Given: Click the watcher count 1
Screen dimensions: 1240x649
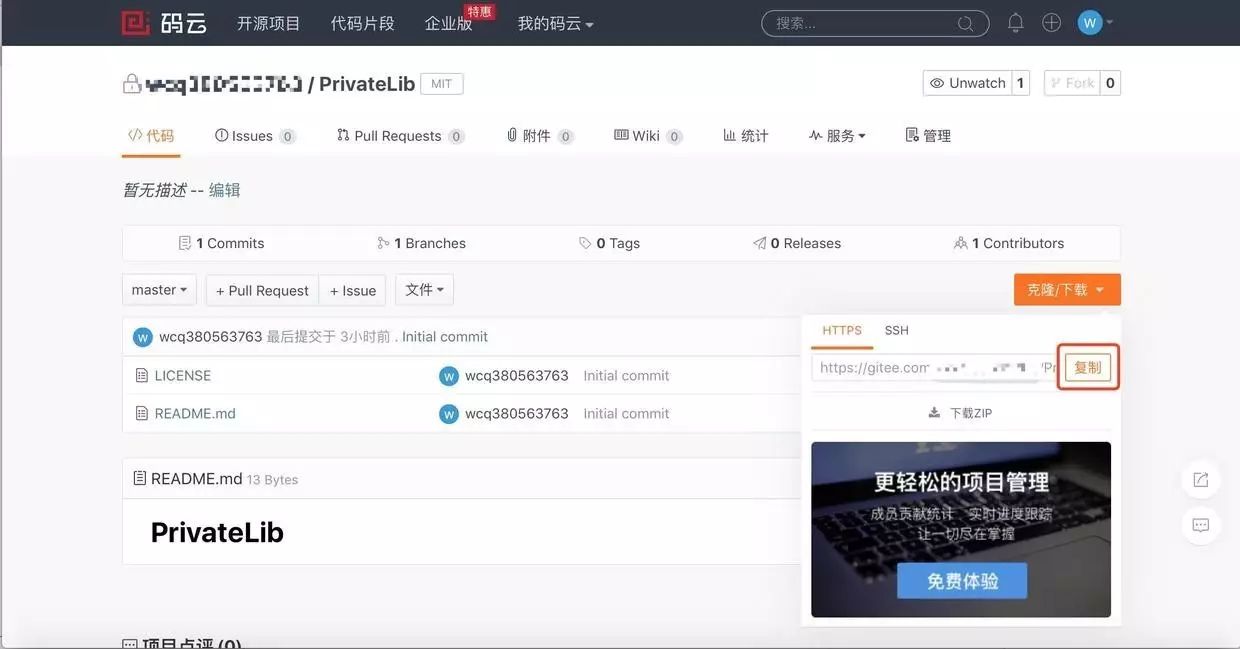Looking at the screenshot, I should (1021, 83).
